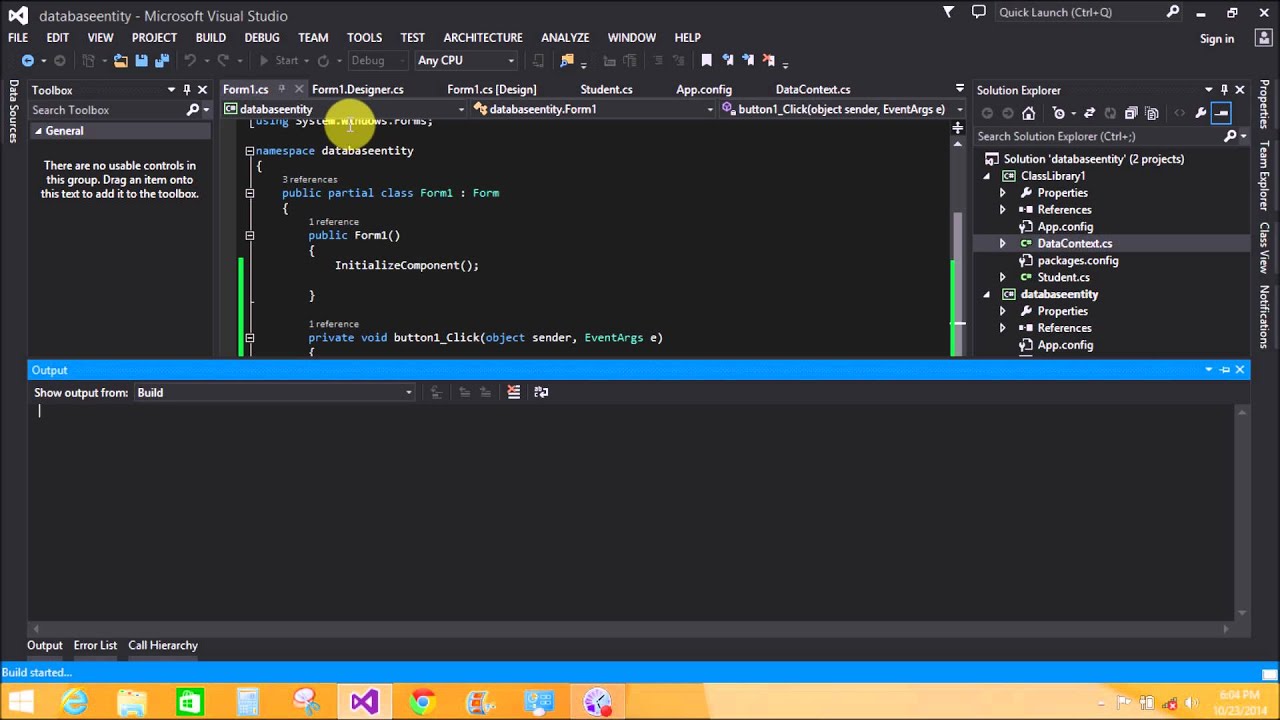Toggle a bookmark with the bookmark icon
1280x720 pixels.
pos(706,61)
